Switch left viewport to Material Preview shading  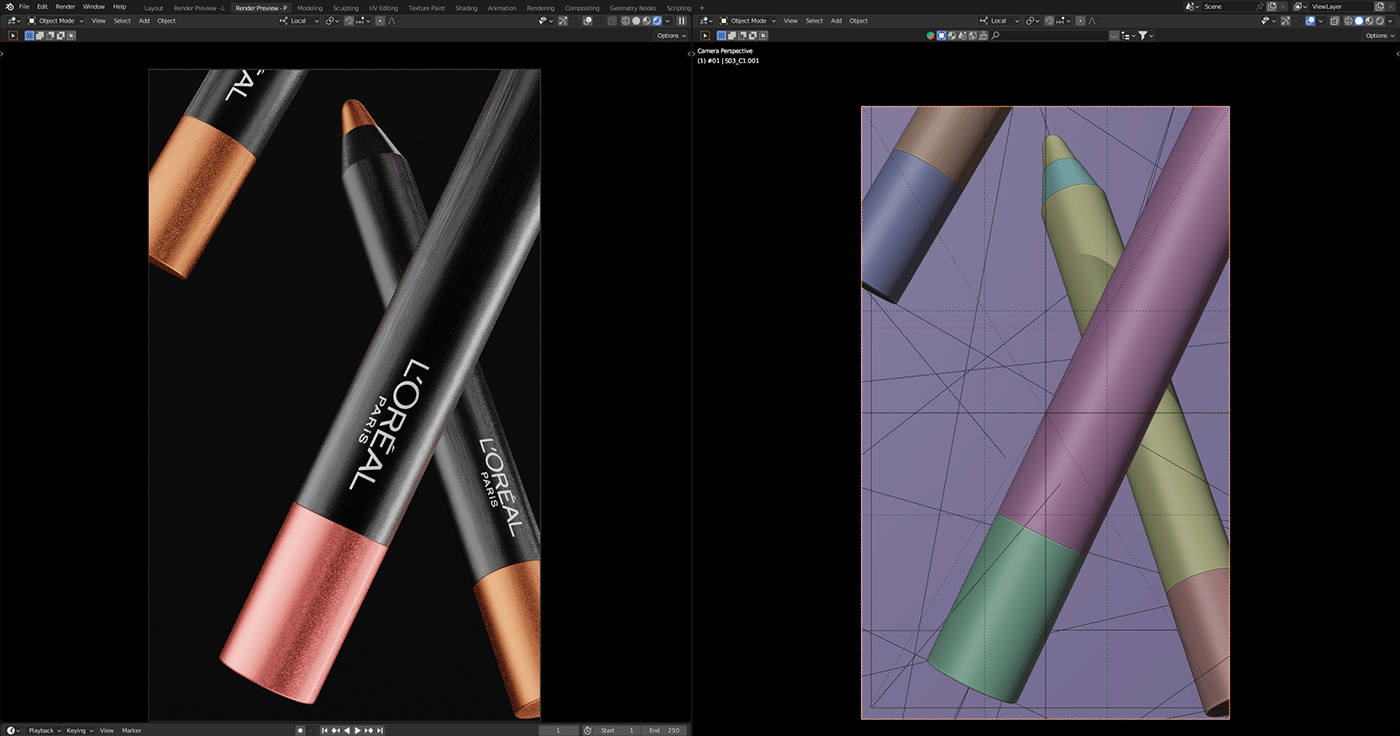tap(646, 20)
